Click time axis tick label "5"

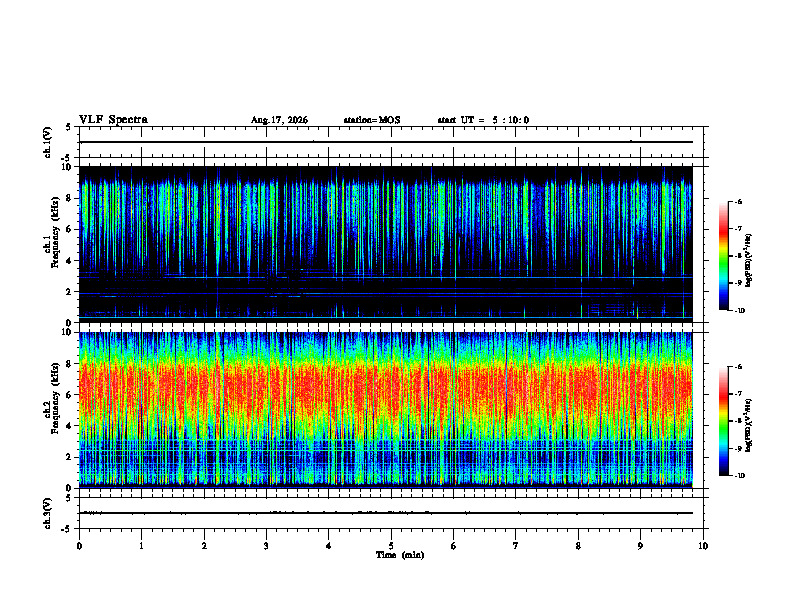point(391,546)
